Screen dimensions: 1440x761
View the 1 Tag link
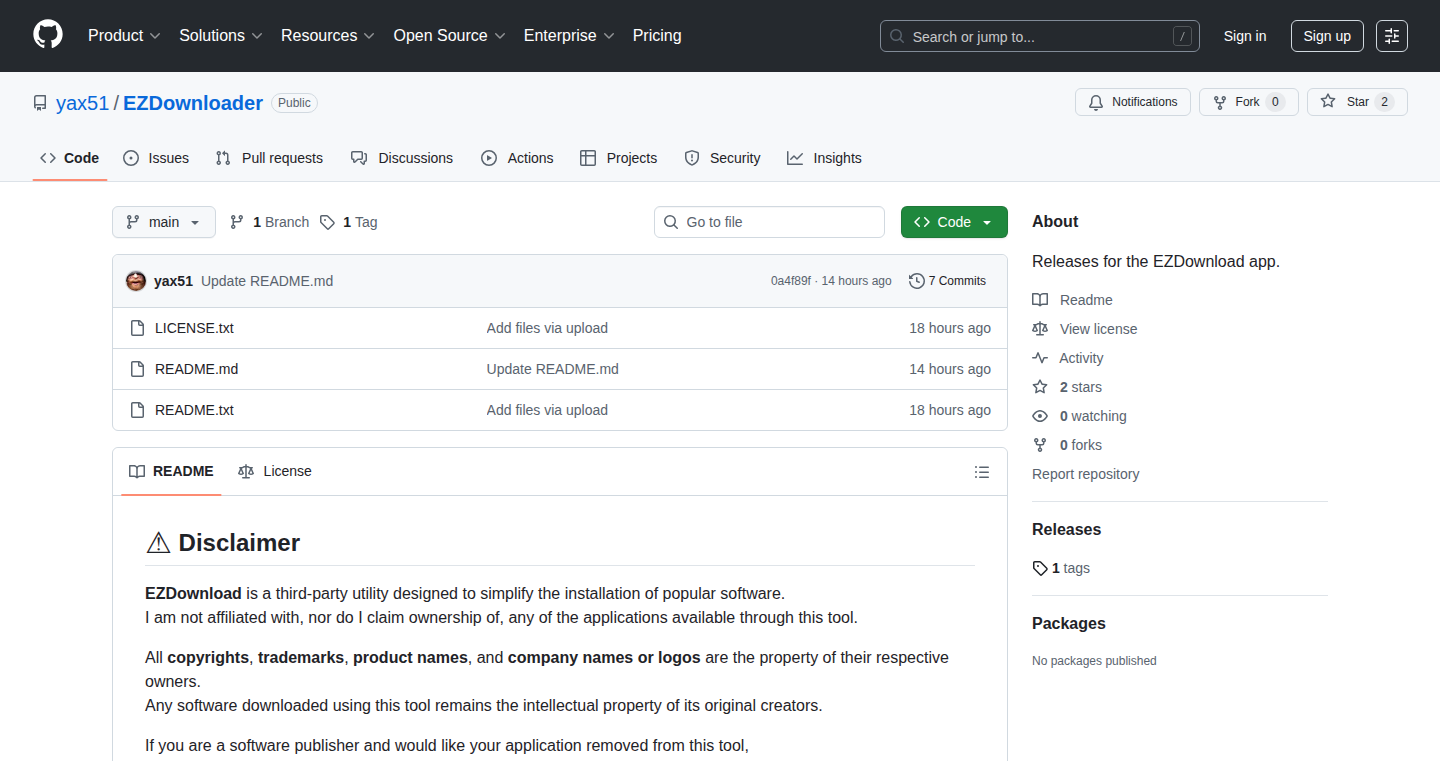coord(348,222)
